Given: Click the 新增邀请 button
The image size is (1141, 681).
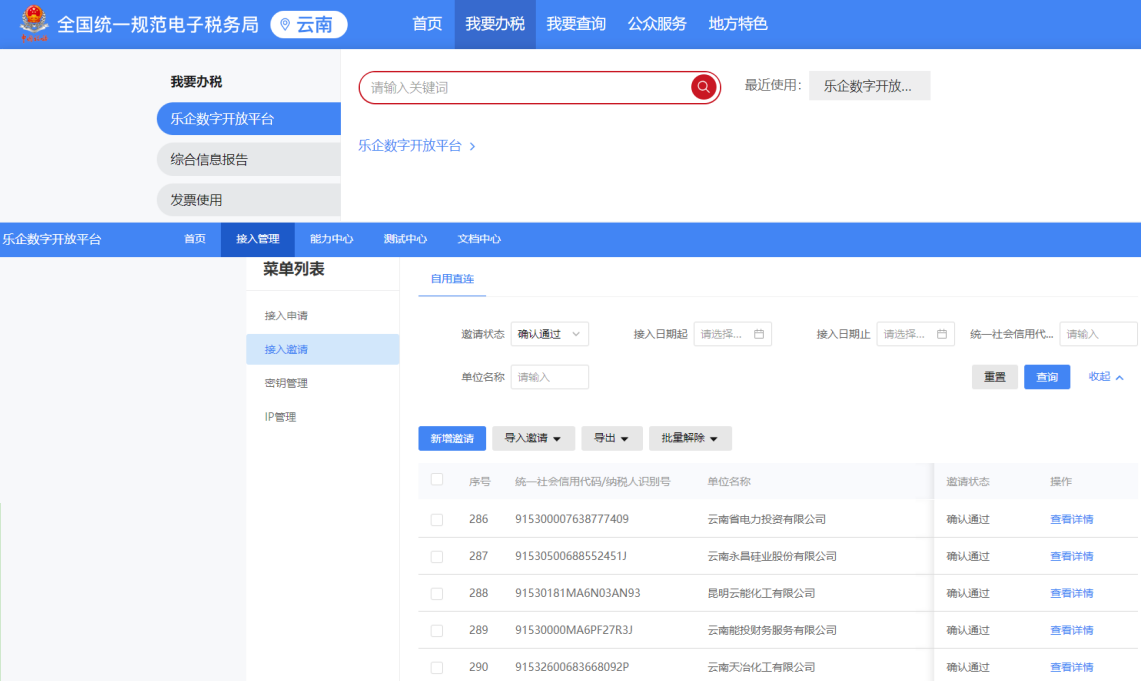Looking at the screenshot, I should [x=452, y=438].
